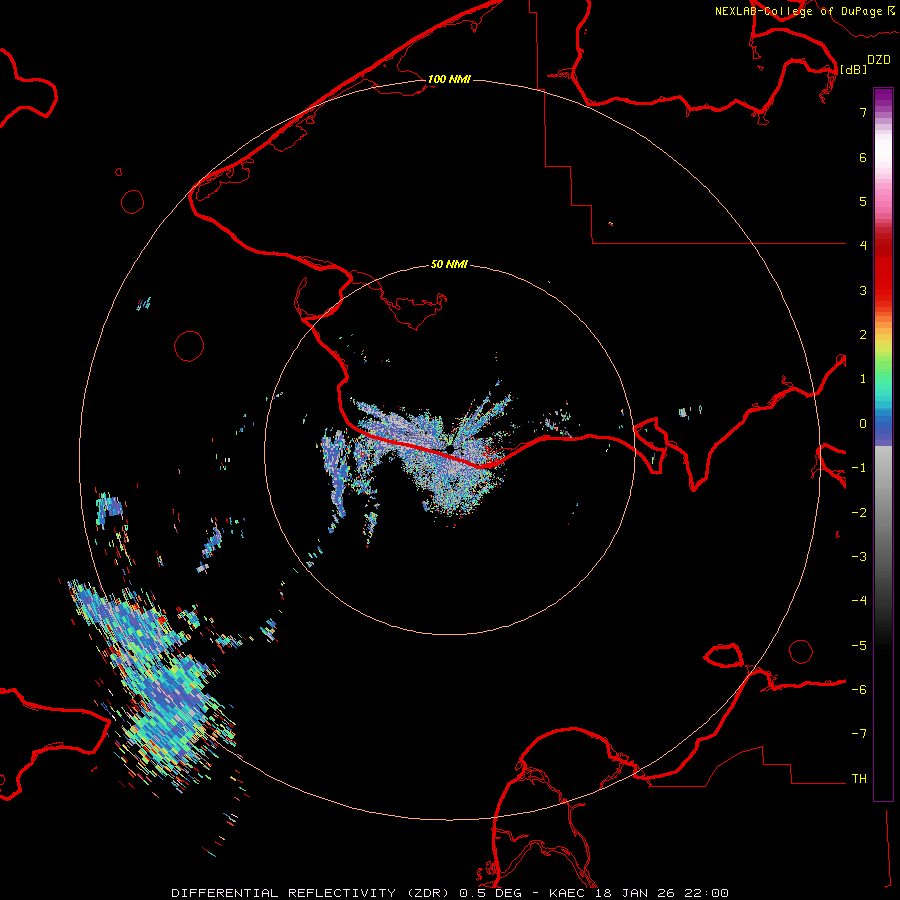Click the "100 NMI" range ring label
This screenshot has height=900, width=900.
coord(449,79)
